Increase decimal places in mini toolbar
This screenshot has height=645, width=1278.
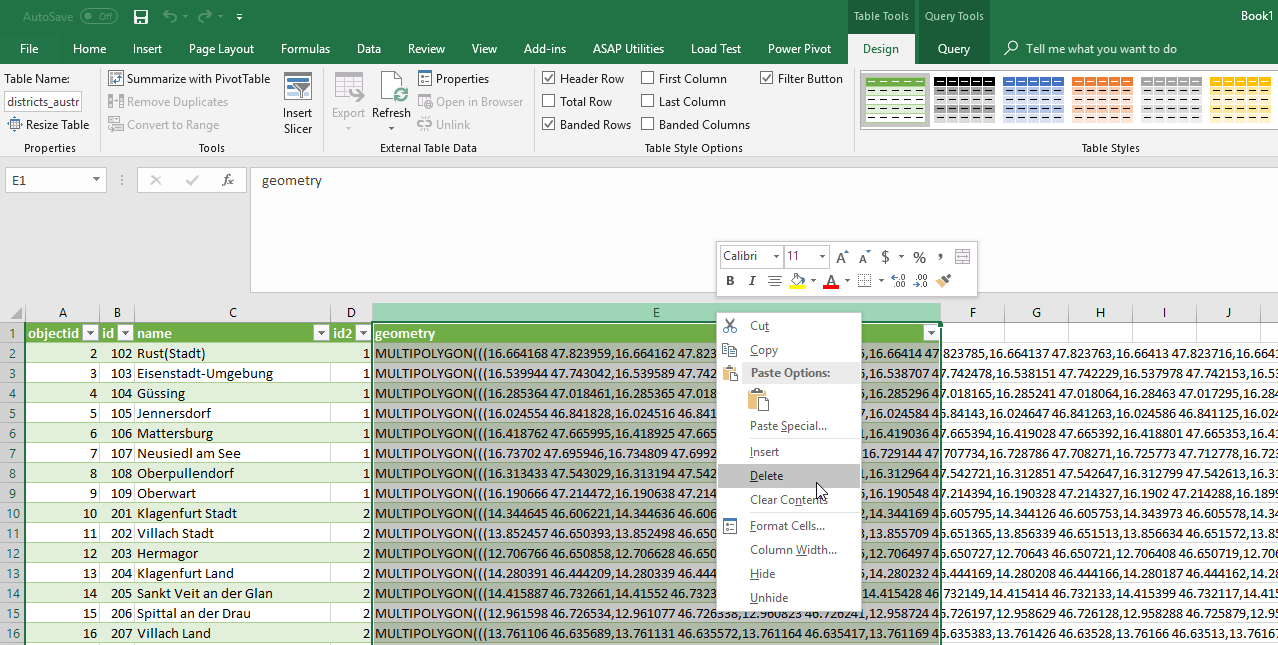tap(898, 281)
